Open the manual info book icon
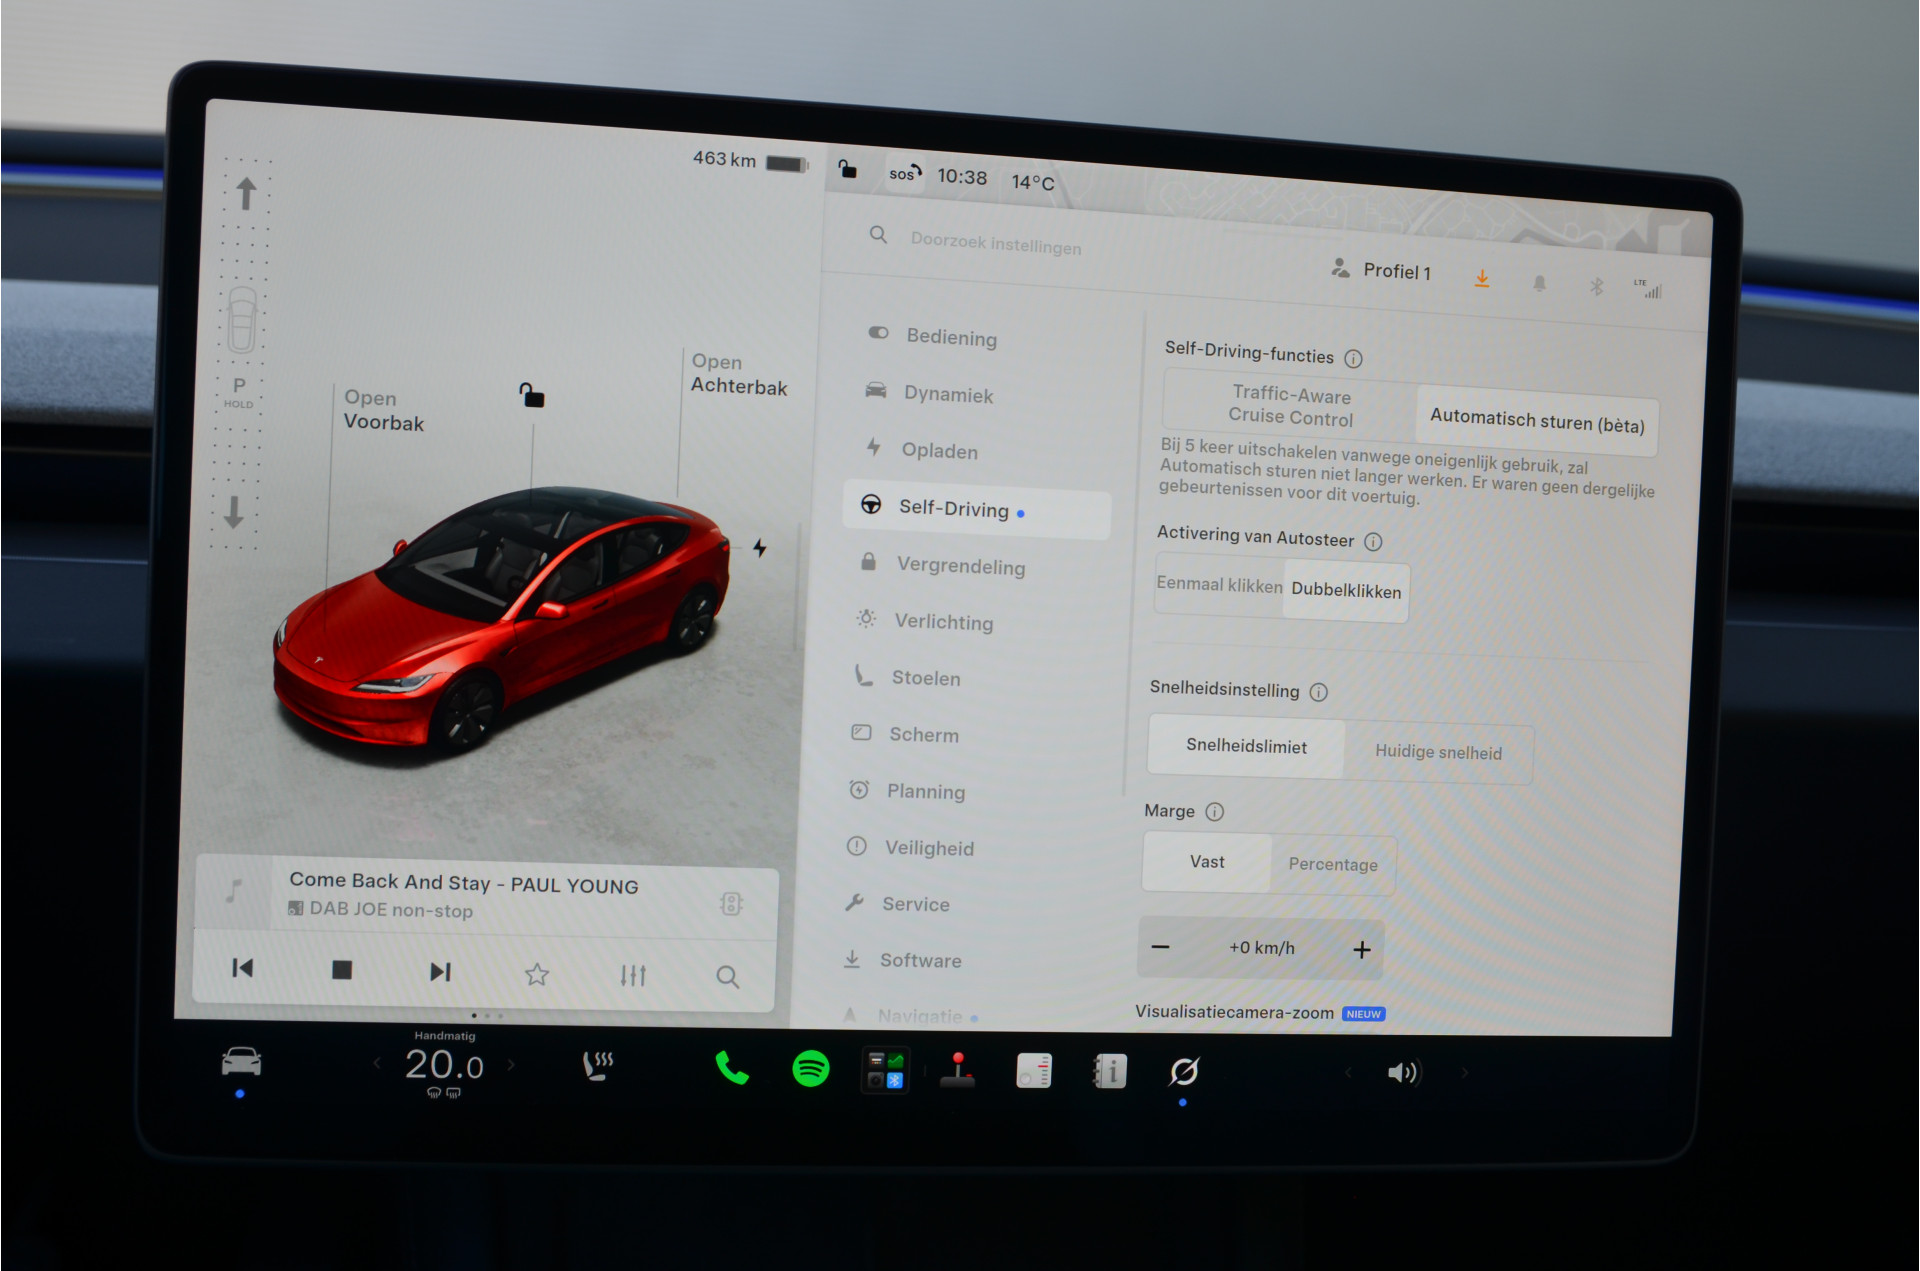The image size is (1920, 1271). [x=1109, y=1072]
